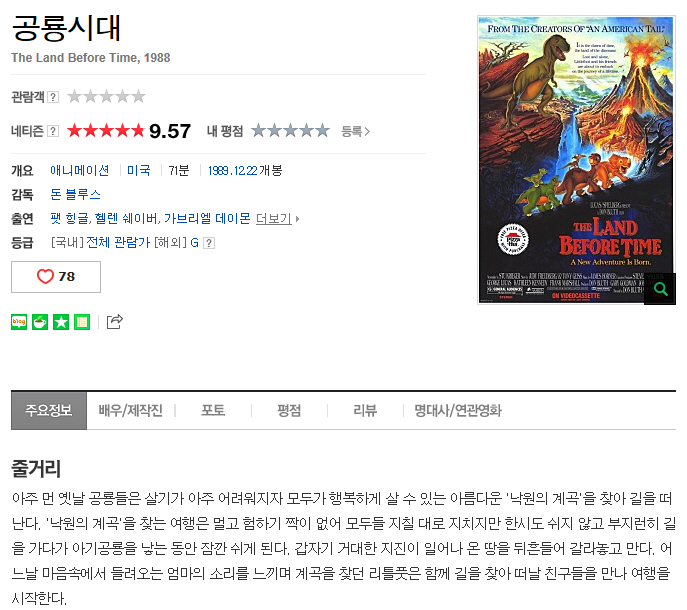
Task: Click the green star bookmark icon
Action: [x=61, y=322]
